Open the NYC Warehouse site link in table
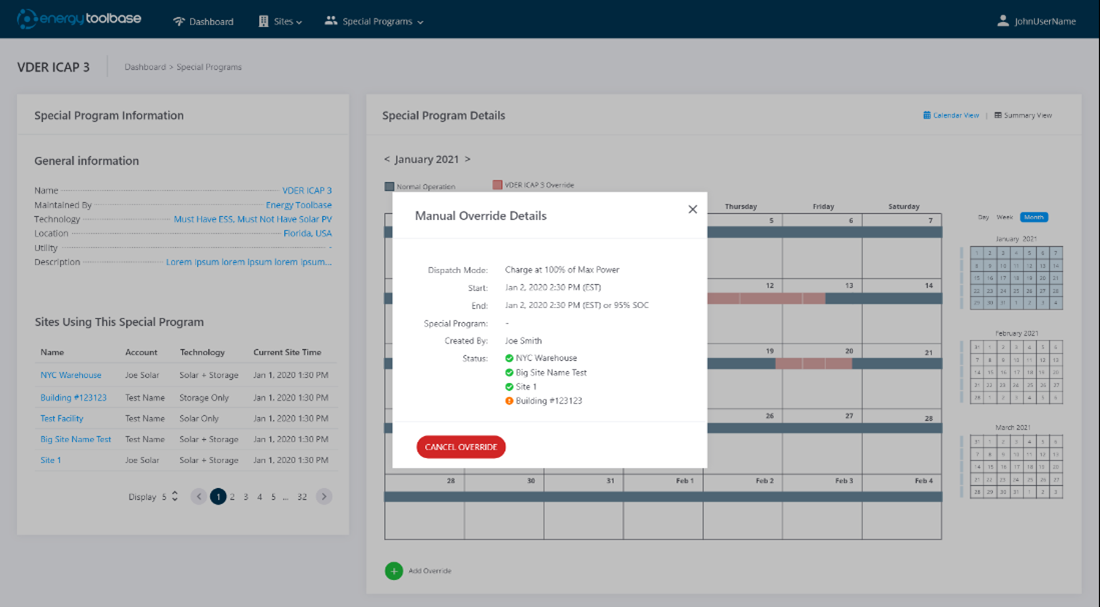 pyautogui.click(x=71, y=375)
